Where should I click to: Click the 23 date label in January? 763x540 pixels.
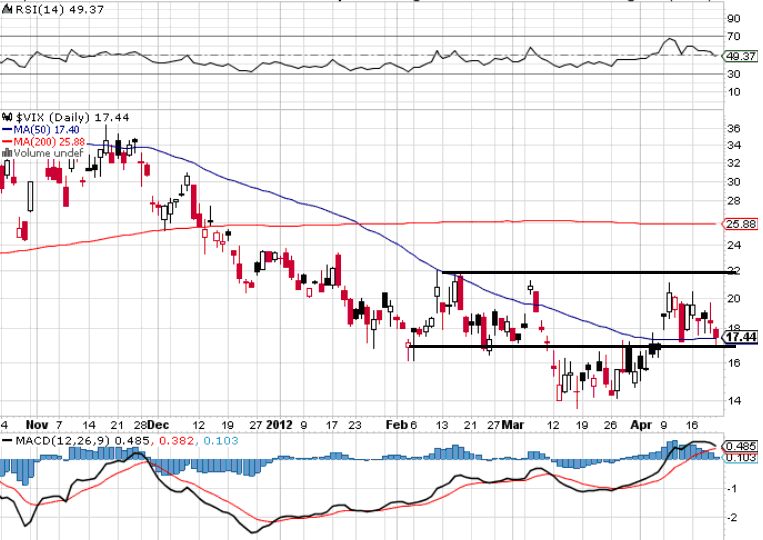click(355, 425)
